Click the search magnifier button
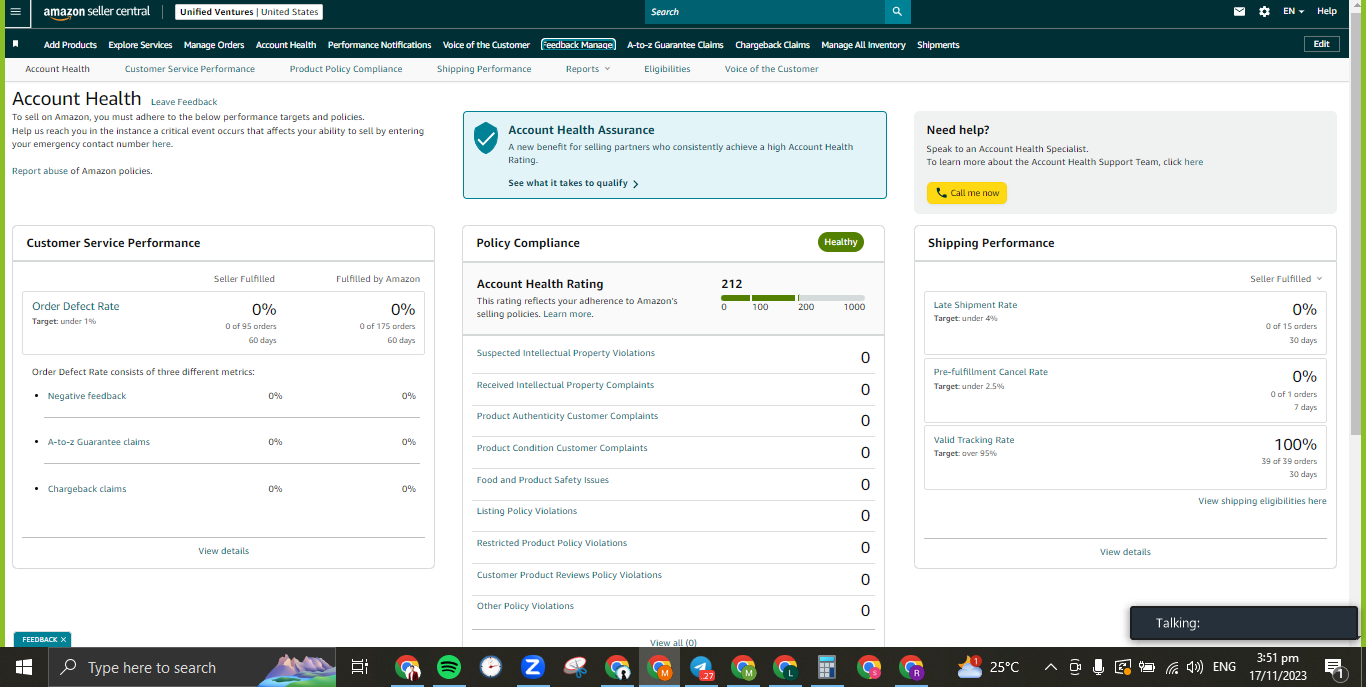1366x687 pixels. click(897, 12)
